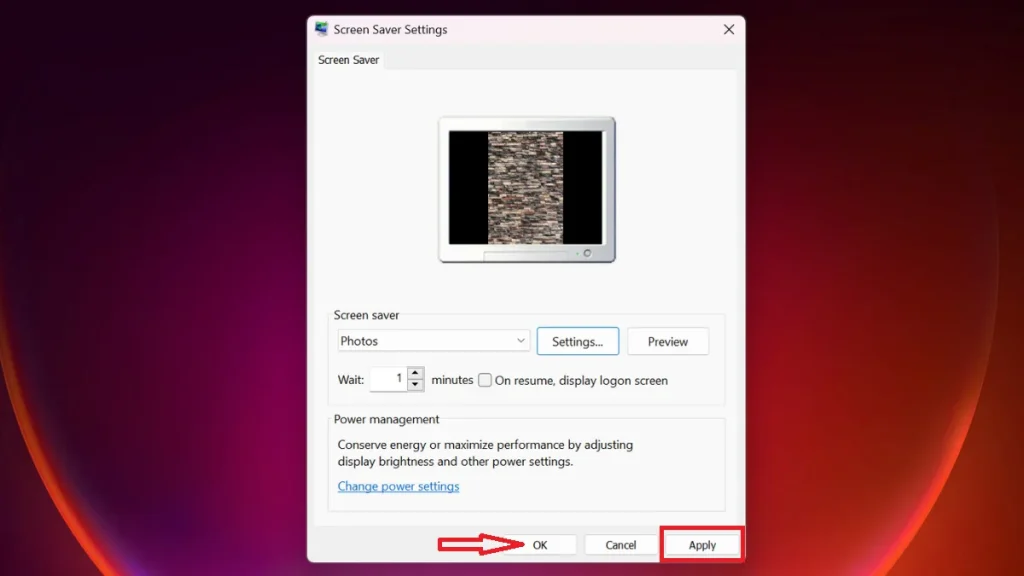This screenshot has height=576, width=1024.
Task: Click the Screen Saver Settings title bar icon
Action: (x=321, y=29)
